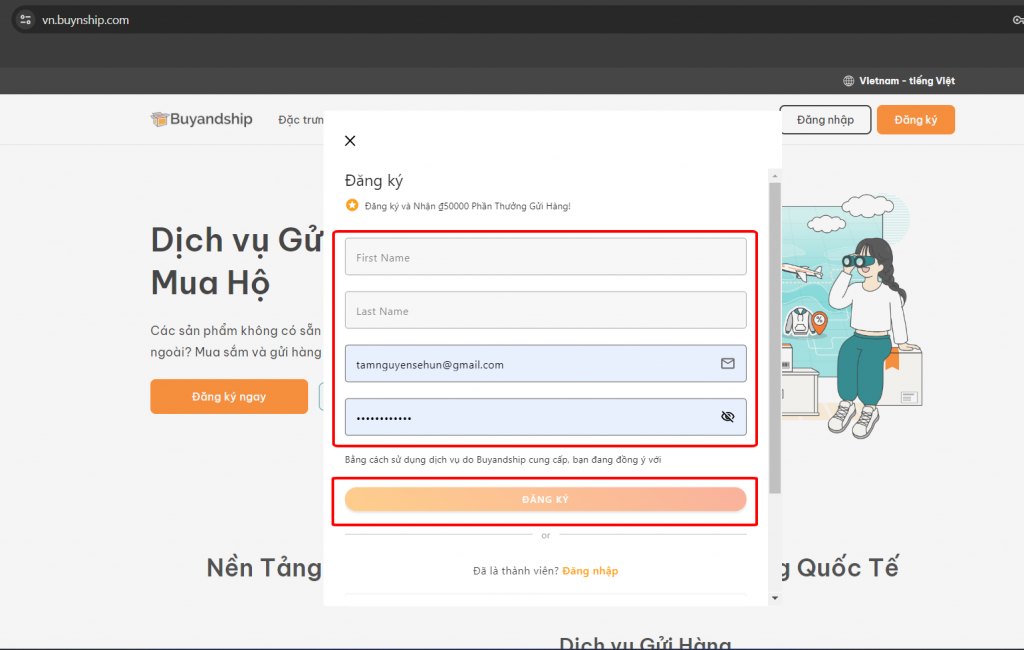This screenshot has height=650, width=1024.
Task: Click the orange star reward icon
Action: 352,205
